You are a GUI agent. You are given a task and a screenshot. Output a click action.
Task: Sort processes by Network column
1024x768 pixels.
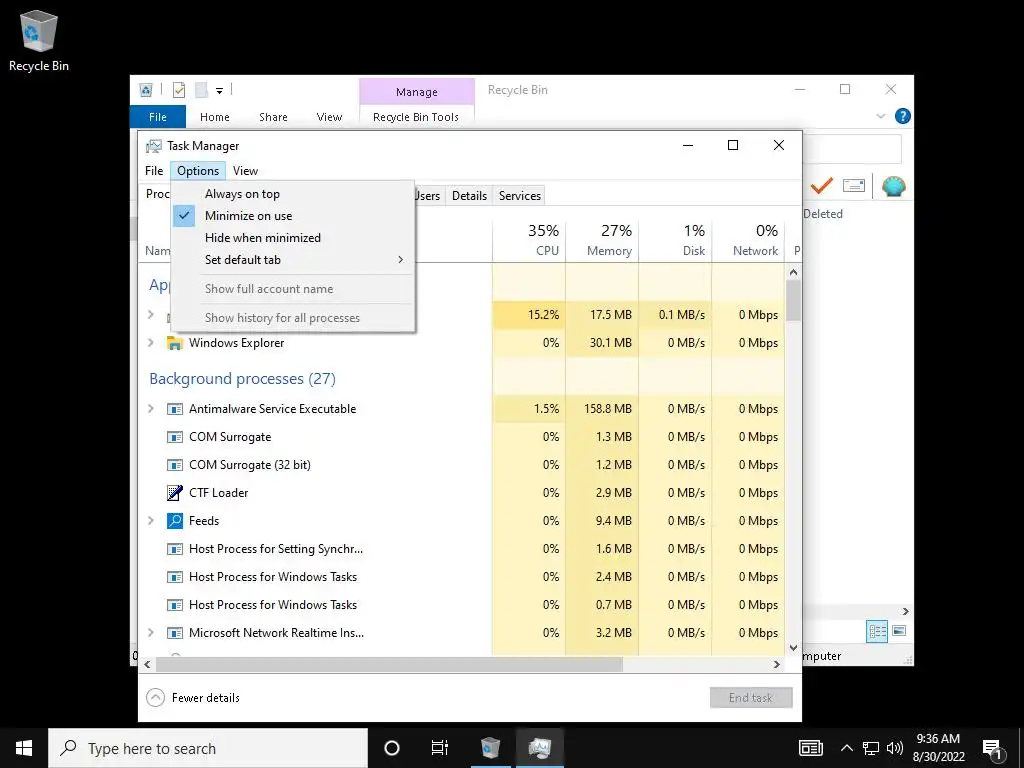tap(748, 240)
